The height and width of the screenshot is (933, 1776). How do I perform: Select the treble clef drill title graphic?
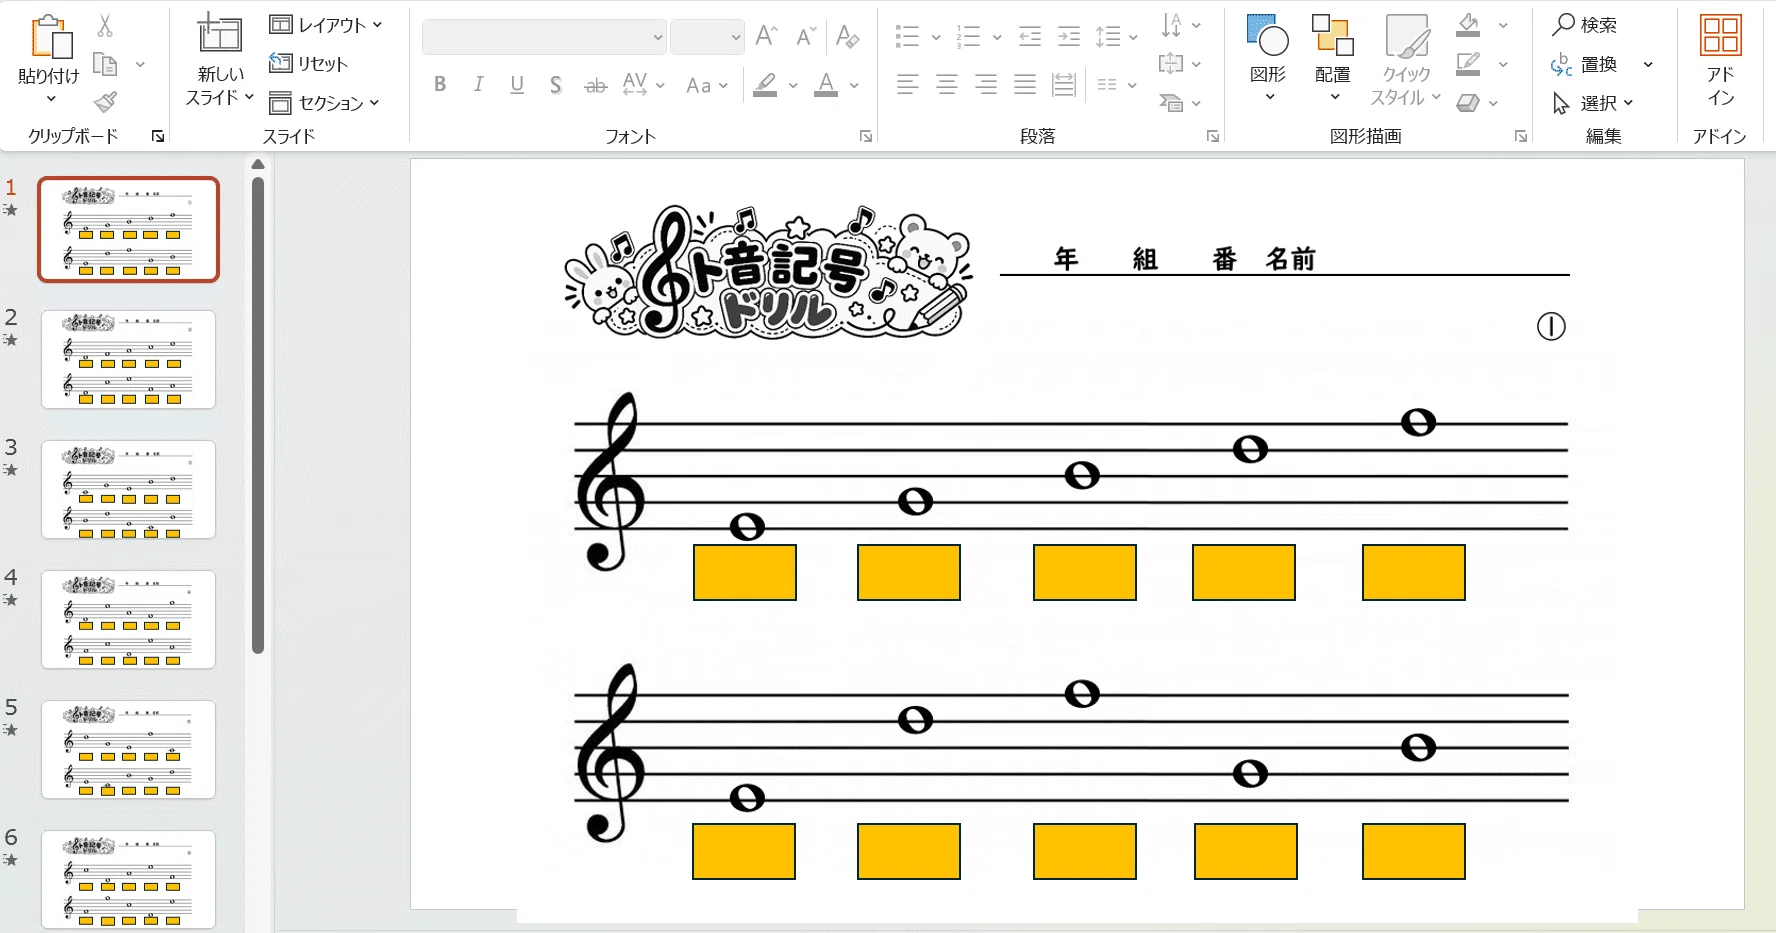coord(768,272)
